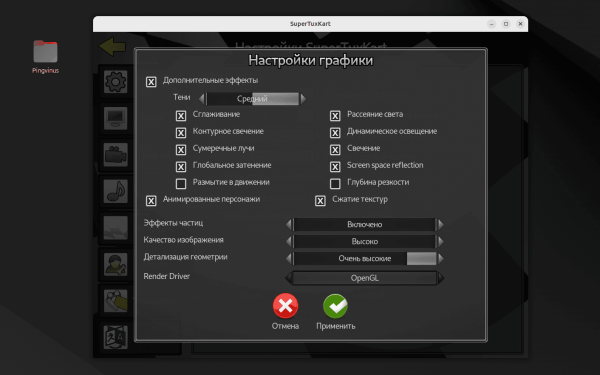This screenshot has height=375, width=600.
Task: Disable the Сглаживание checkbox
Action: click(181, 116)
